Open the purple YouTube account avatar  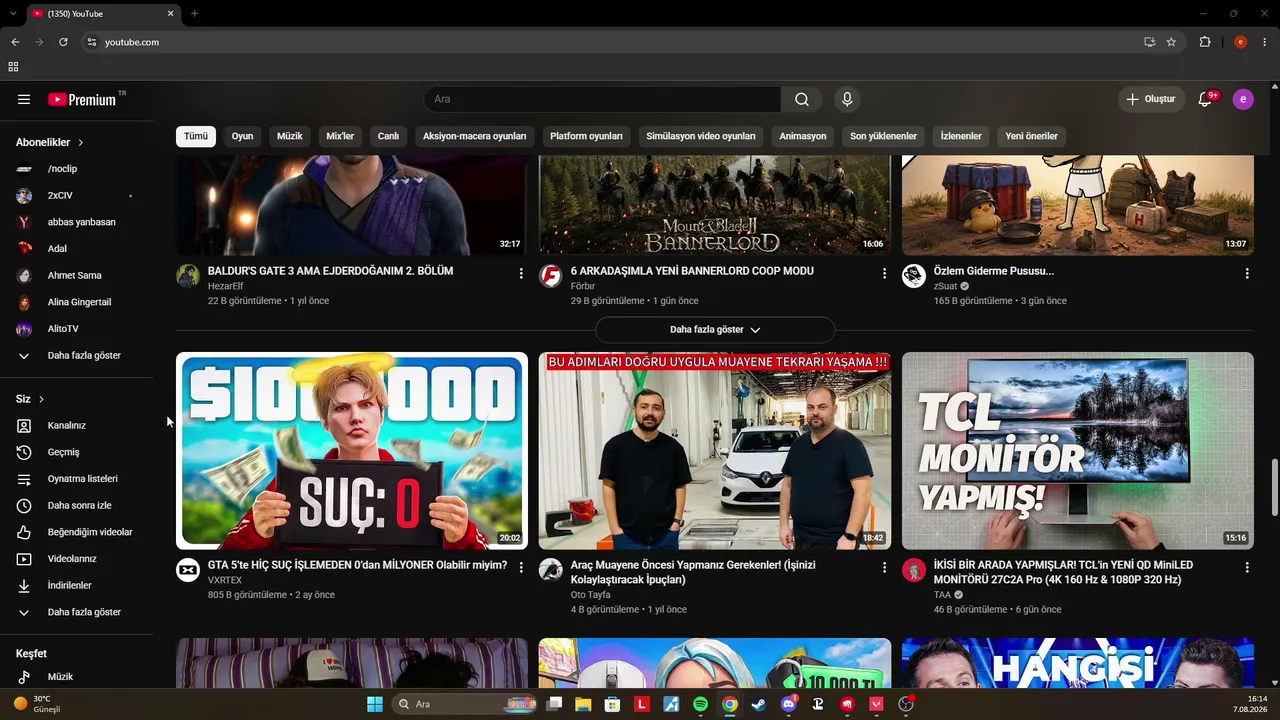(1243, 99)
